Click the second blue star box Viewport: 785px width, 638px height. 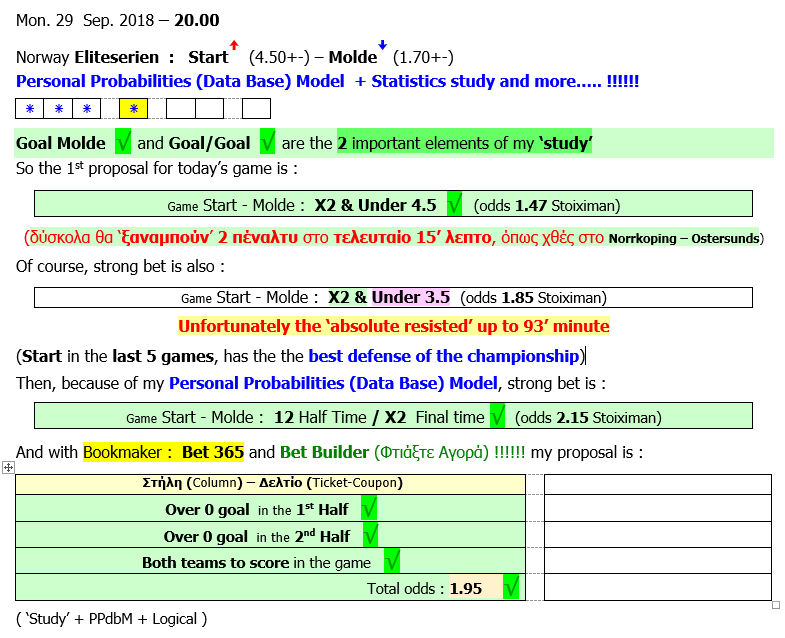(x=59, y=109)
